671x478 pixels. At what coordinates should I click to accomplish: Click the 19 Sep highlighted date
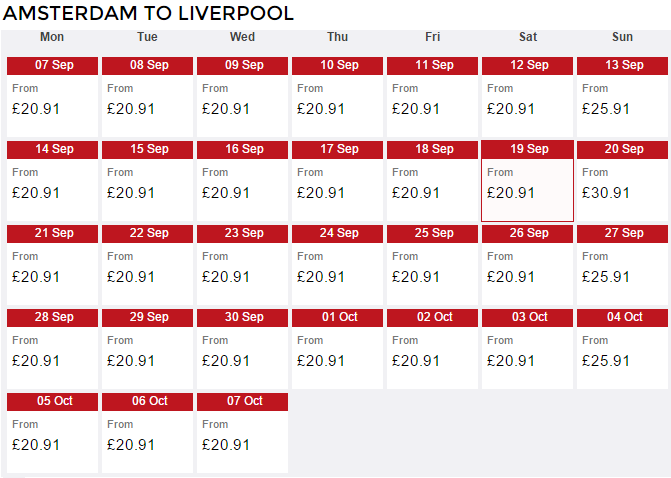click(527, 181)
